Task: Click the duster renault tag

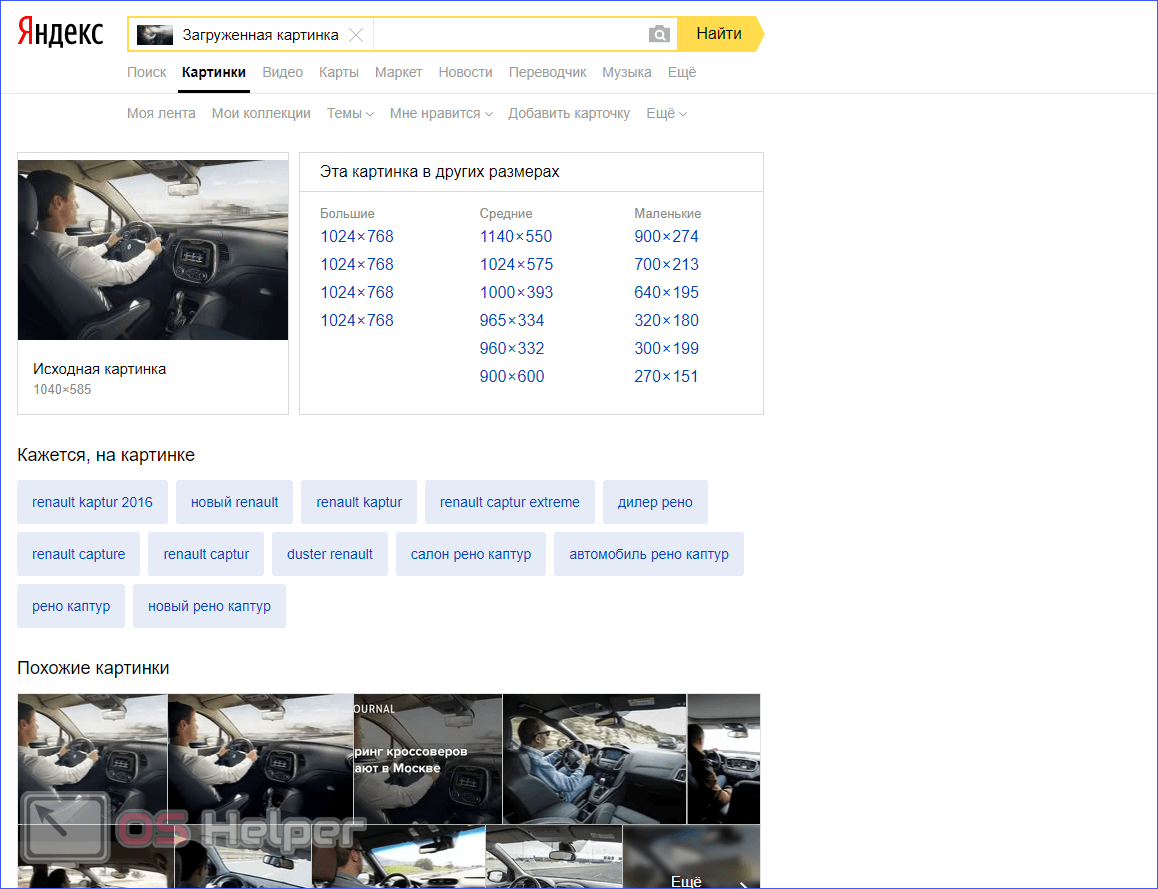Action: coord(329,554)
